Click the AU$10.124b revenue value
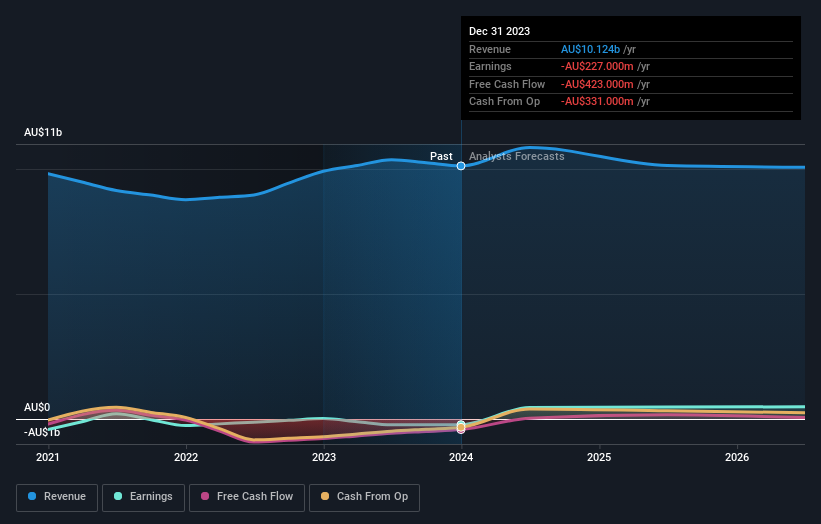The image size is (821, 524). tap(590, 49)
